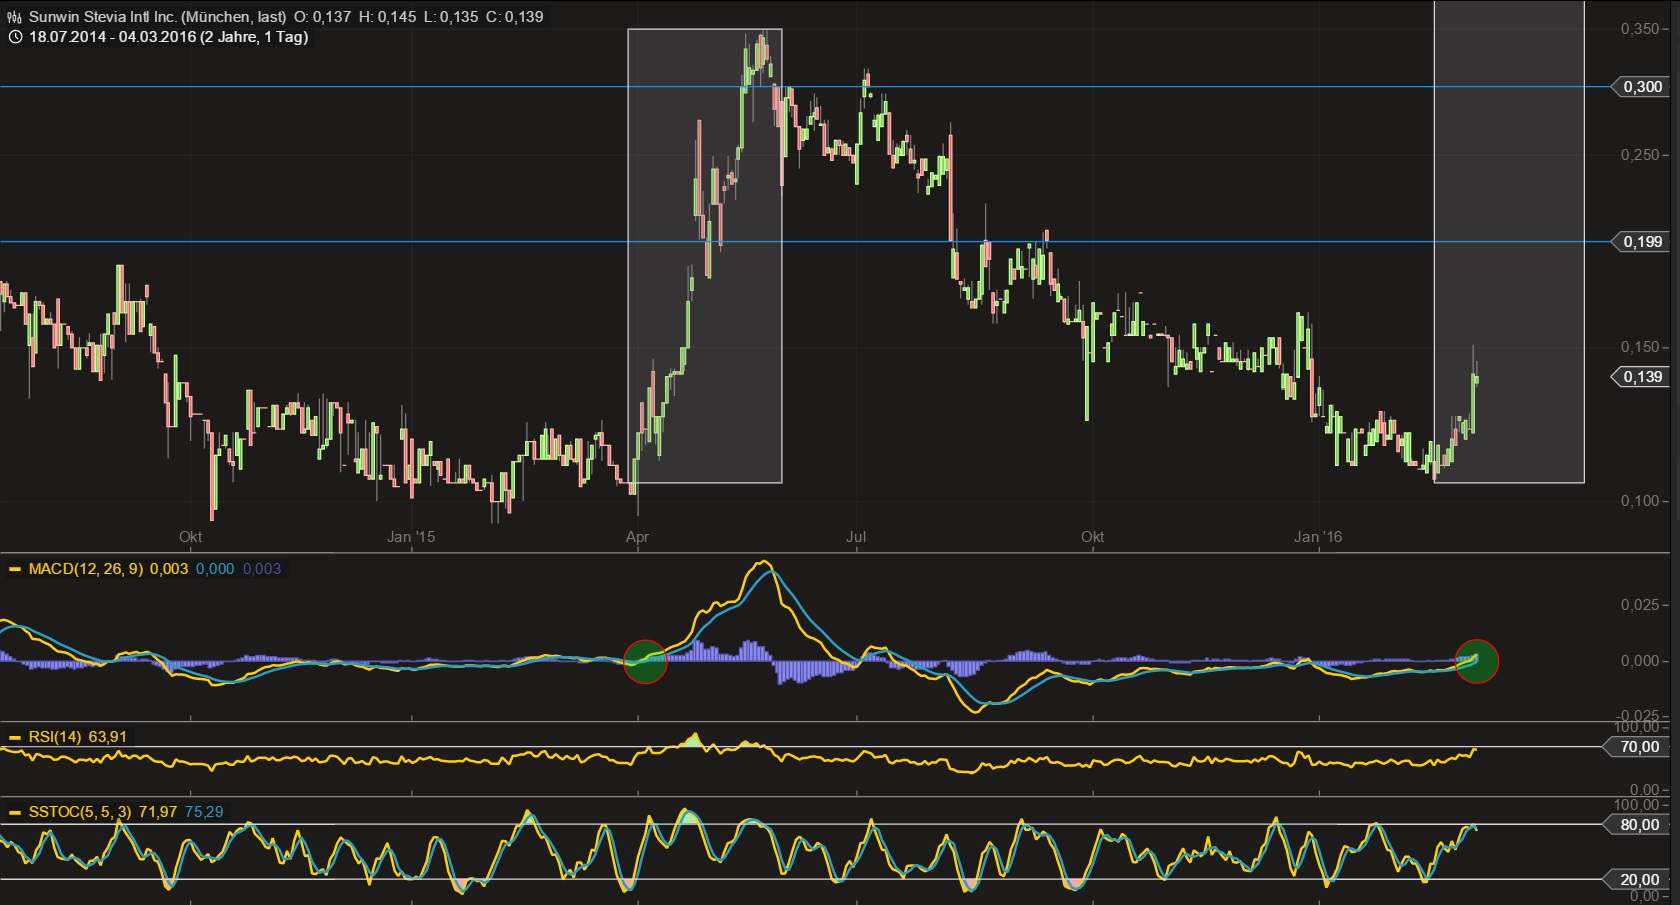Click the "Apr" time axis label
The image size is (1680, 905).
coord(637,537)
